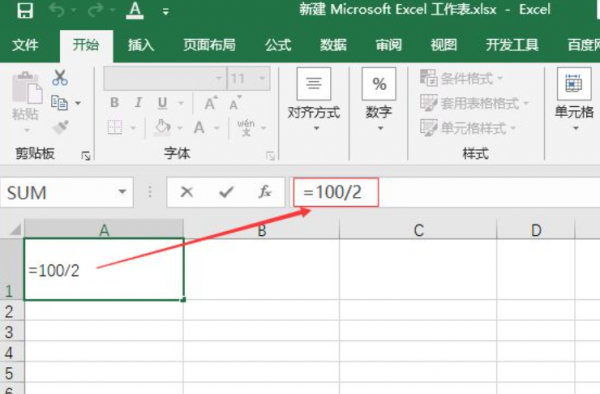Viewport: 600px width, 394px height.
Task: Open the Customize Quick Access Toolbar menu
Action: pos(165,12)
